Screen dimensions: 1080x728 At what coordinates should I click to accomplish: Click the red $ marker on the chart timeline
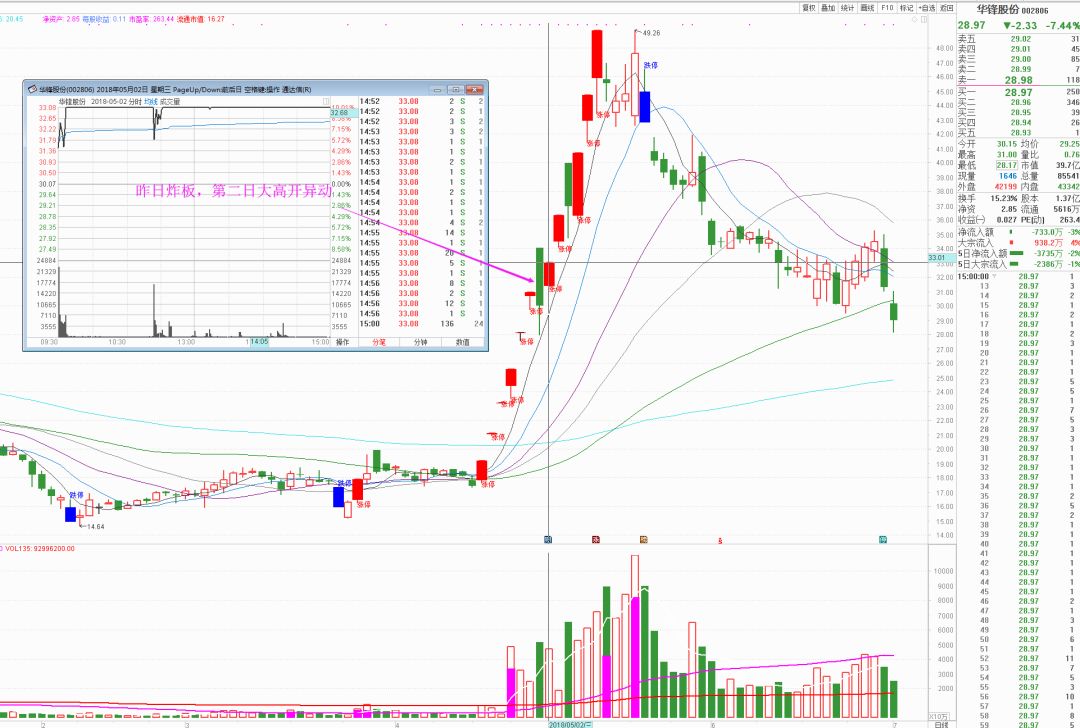[x=720, y=541]
